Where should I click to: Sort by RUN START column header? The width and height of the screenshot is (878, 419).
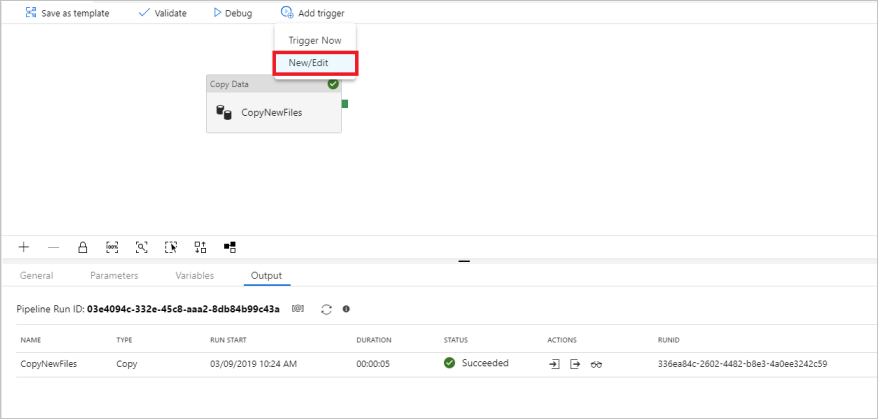point(228,340)
